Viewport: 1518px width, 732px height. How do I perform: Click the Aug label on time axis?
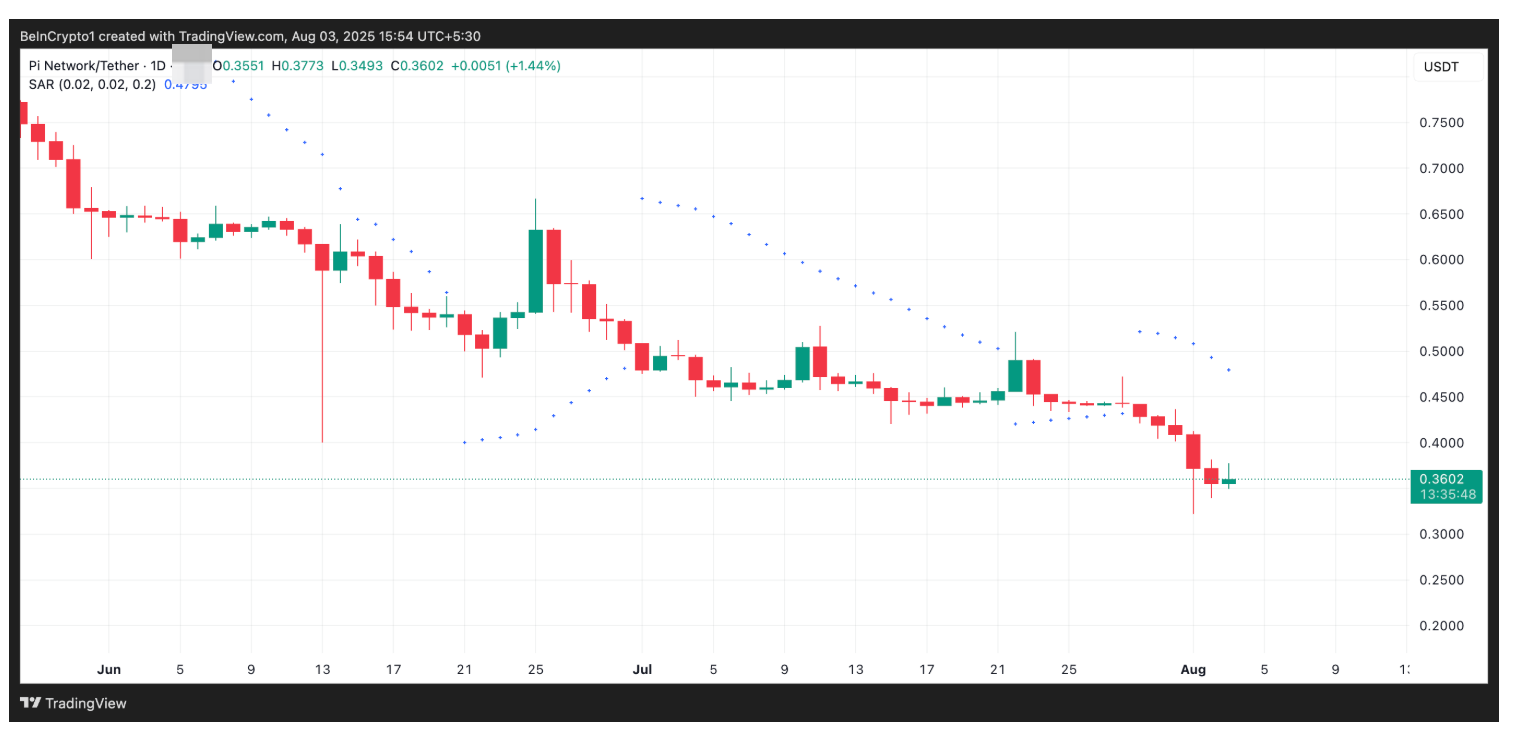pos(1193,669)
